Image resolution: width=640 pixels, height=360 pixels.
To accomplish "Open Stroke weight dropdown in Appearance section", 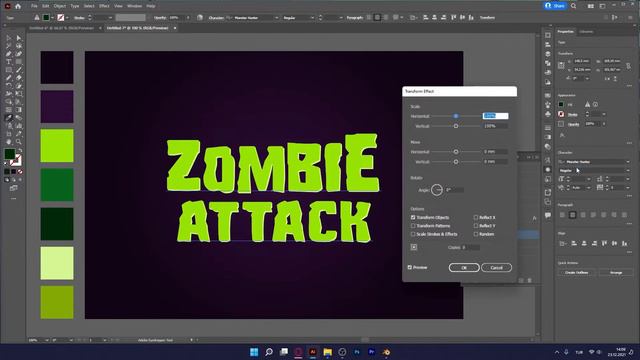I will tap(604, 114).
